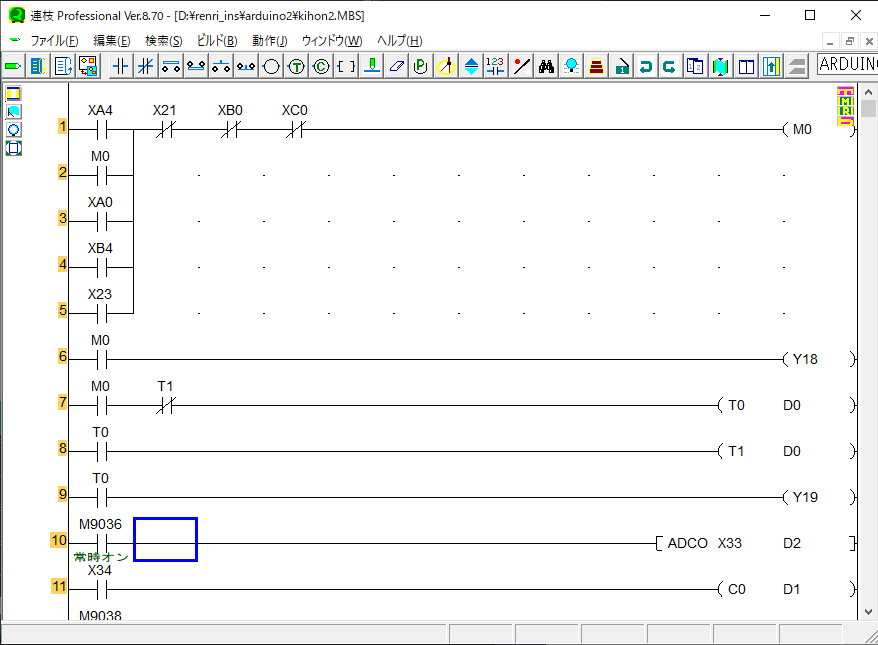Select the XA4 contact on rung 1
The height and width of the screenshot is (645, 878).
(x=100, y=129)
